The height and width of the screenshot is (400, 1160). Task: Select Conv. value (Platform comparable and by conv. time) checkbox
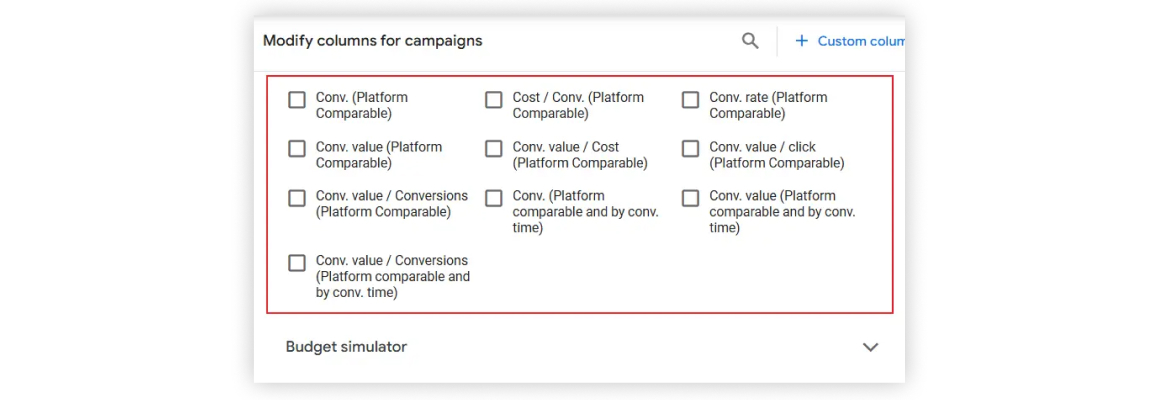click(x=690, y=198)
